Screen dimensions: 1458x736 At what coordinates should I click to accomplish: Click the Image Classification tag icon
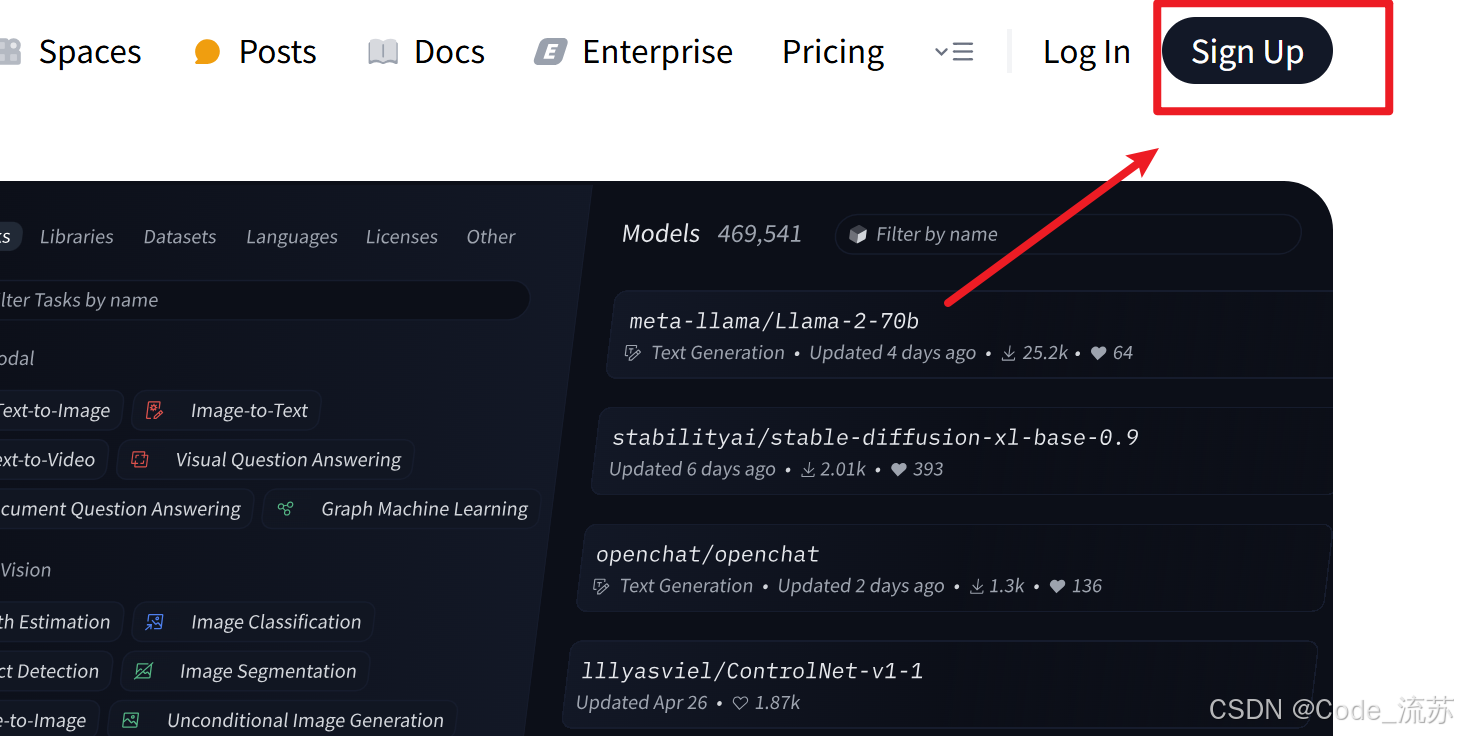[154, 622]
